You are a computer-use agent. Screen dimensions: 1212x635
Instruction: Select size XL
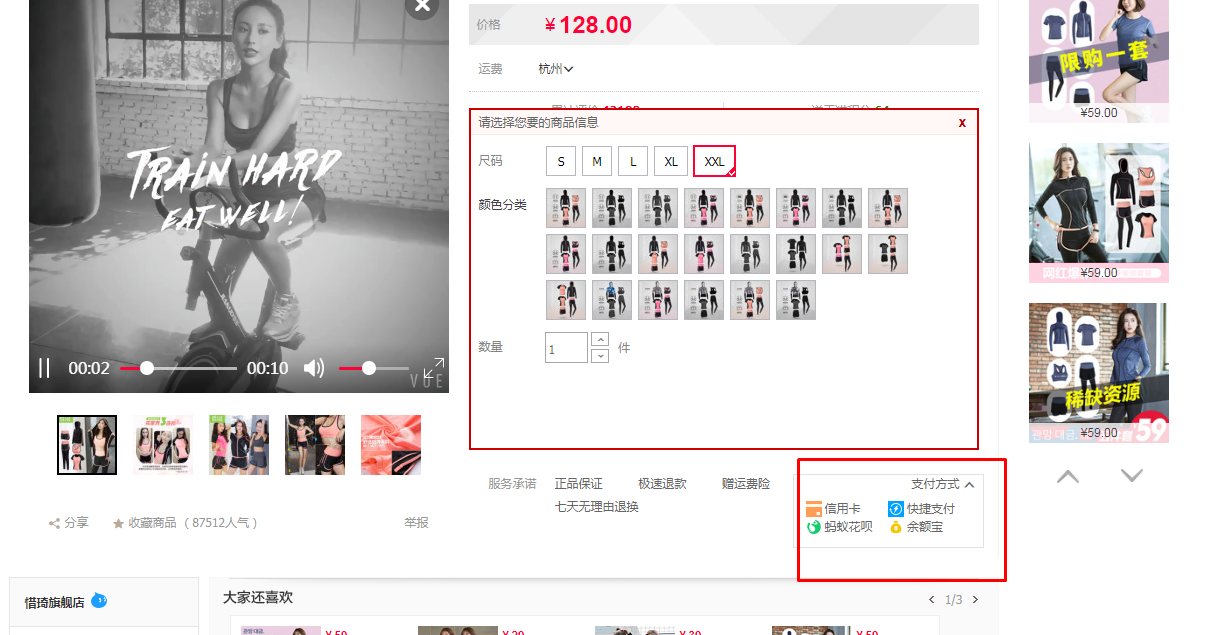point(671,161)
